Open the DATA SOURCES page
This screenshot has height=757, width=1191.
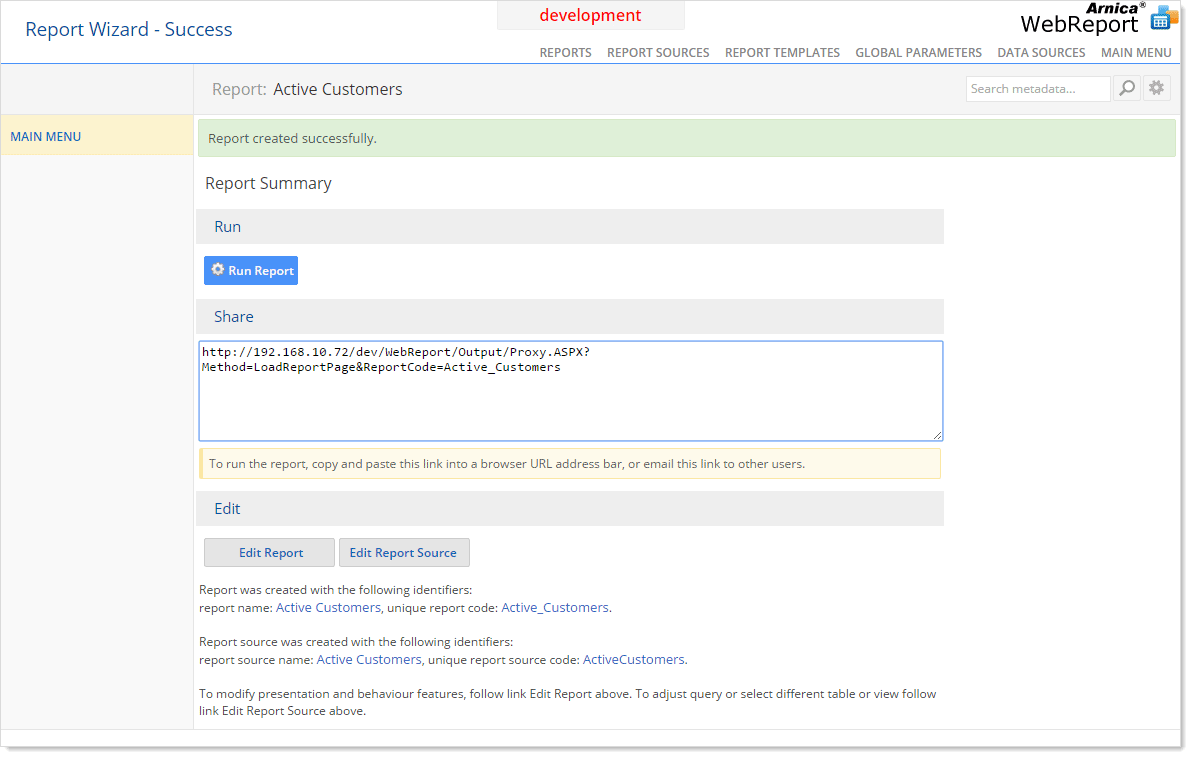pos(1041,52)
